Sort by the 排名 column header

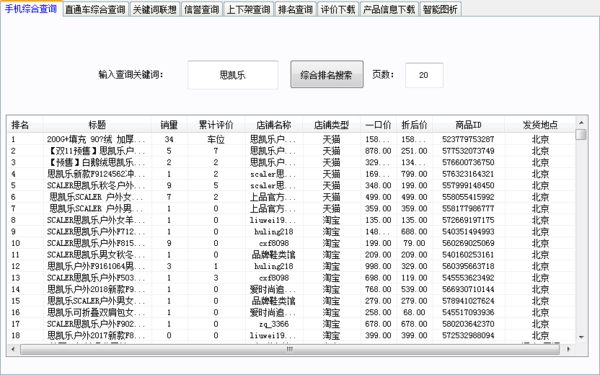click(25, 125)
